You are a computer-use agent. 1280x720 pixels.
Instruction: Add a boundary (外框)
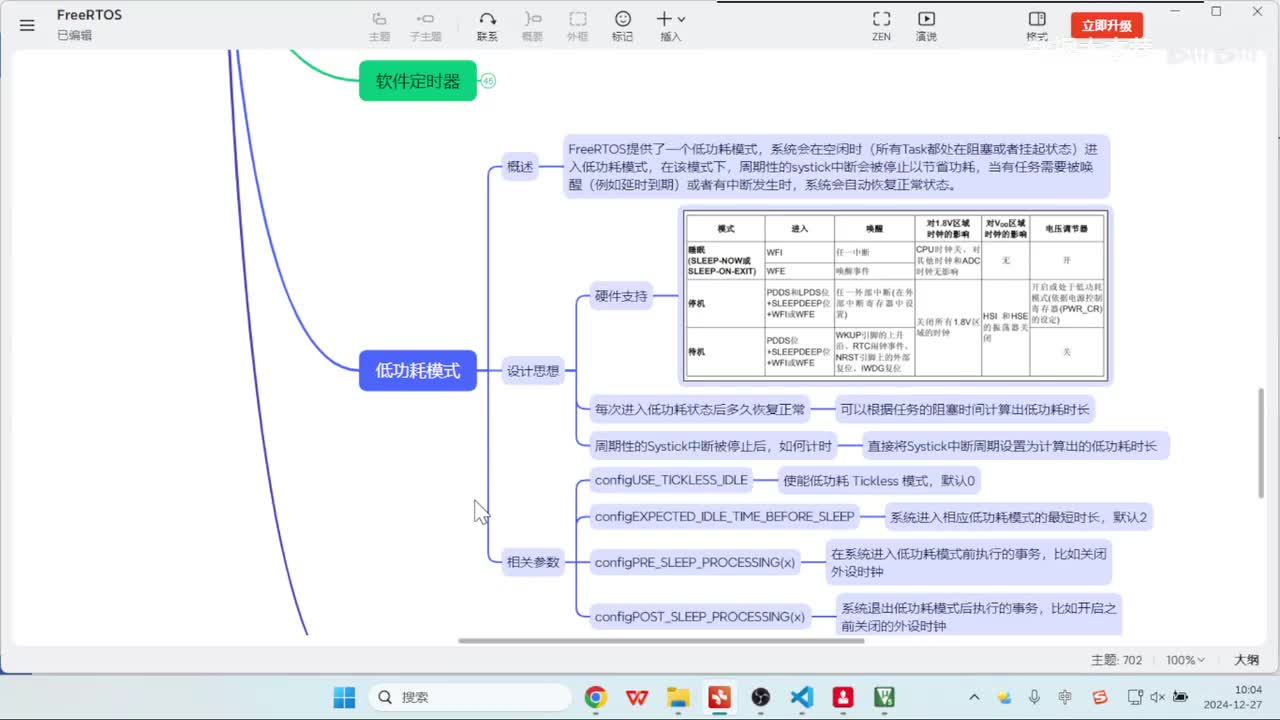[578, 26]
